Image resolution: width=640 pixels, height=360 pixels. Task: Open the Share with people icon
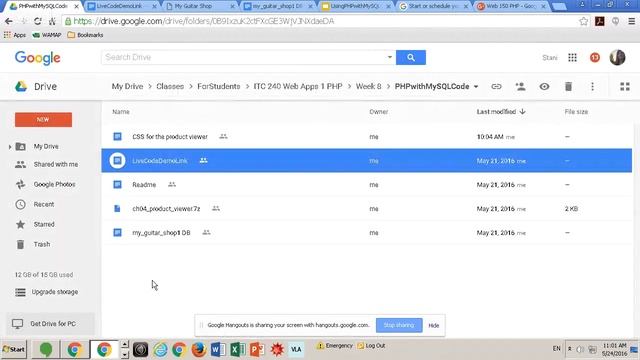click(520, 87)
